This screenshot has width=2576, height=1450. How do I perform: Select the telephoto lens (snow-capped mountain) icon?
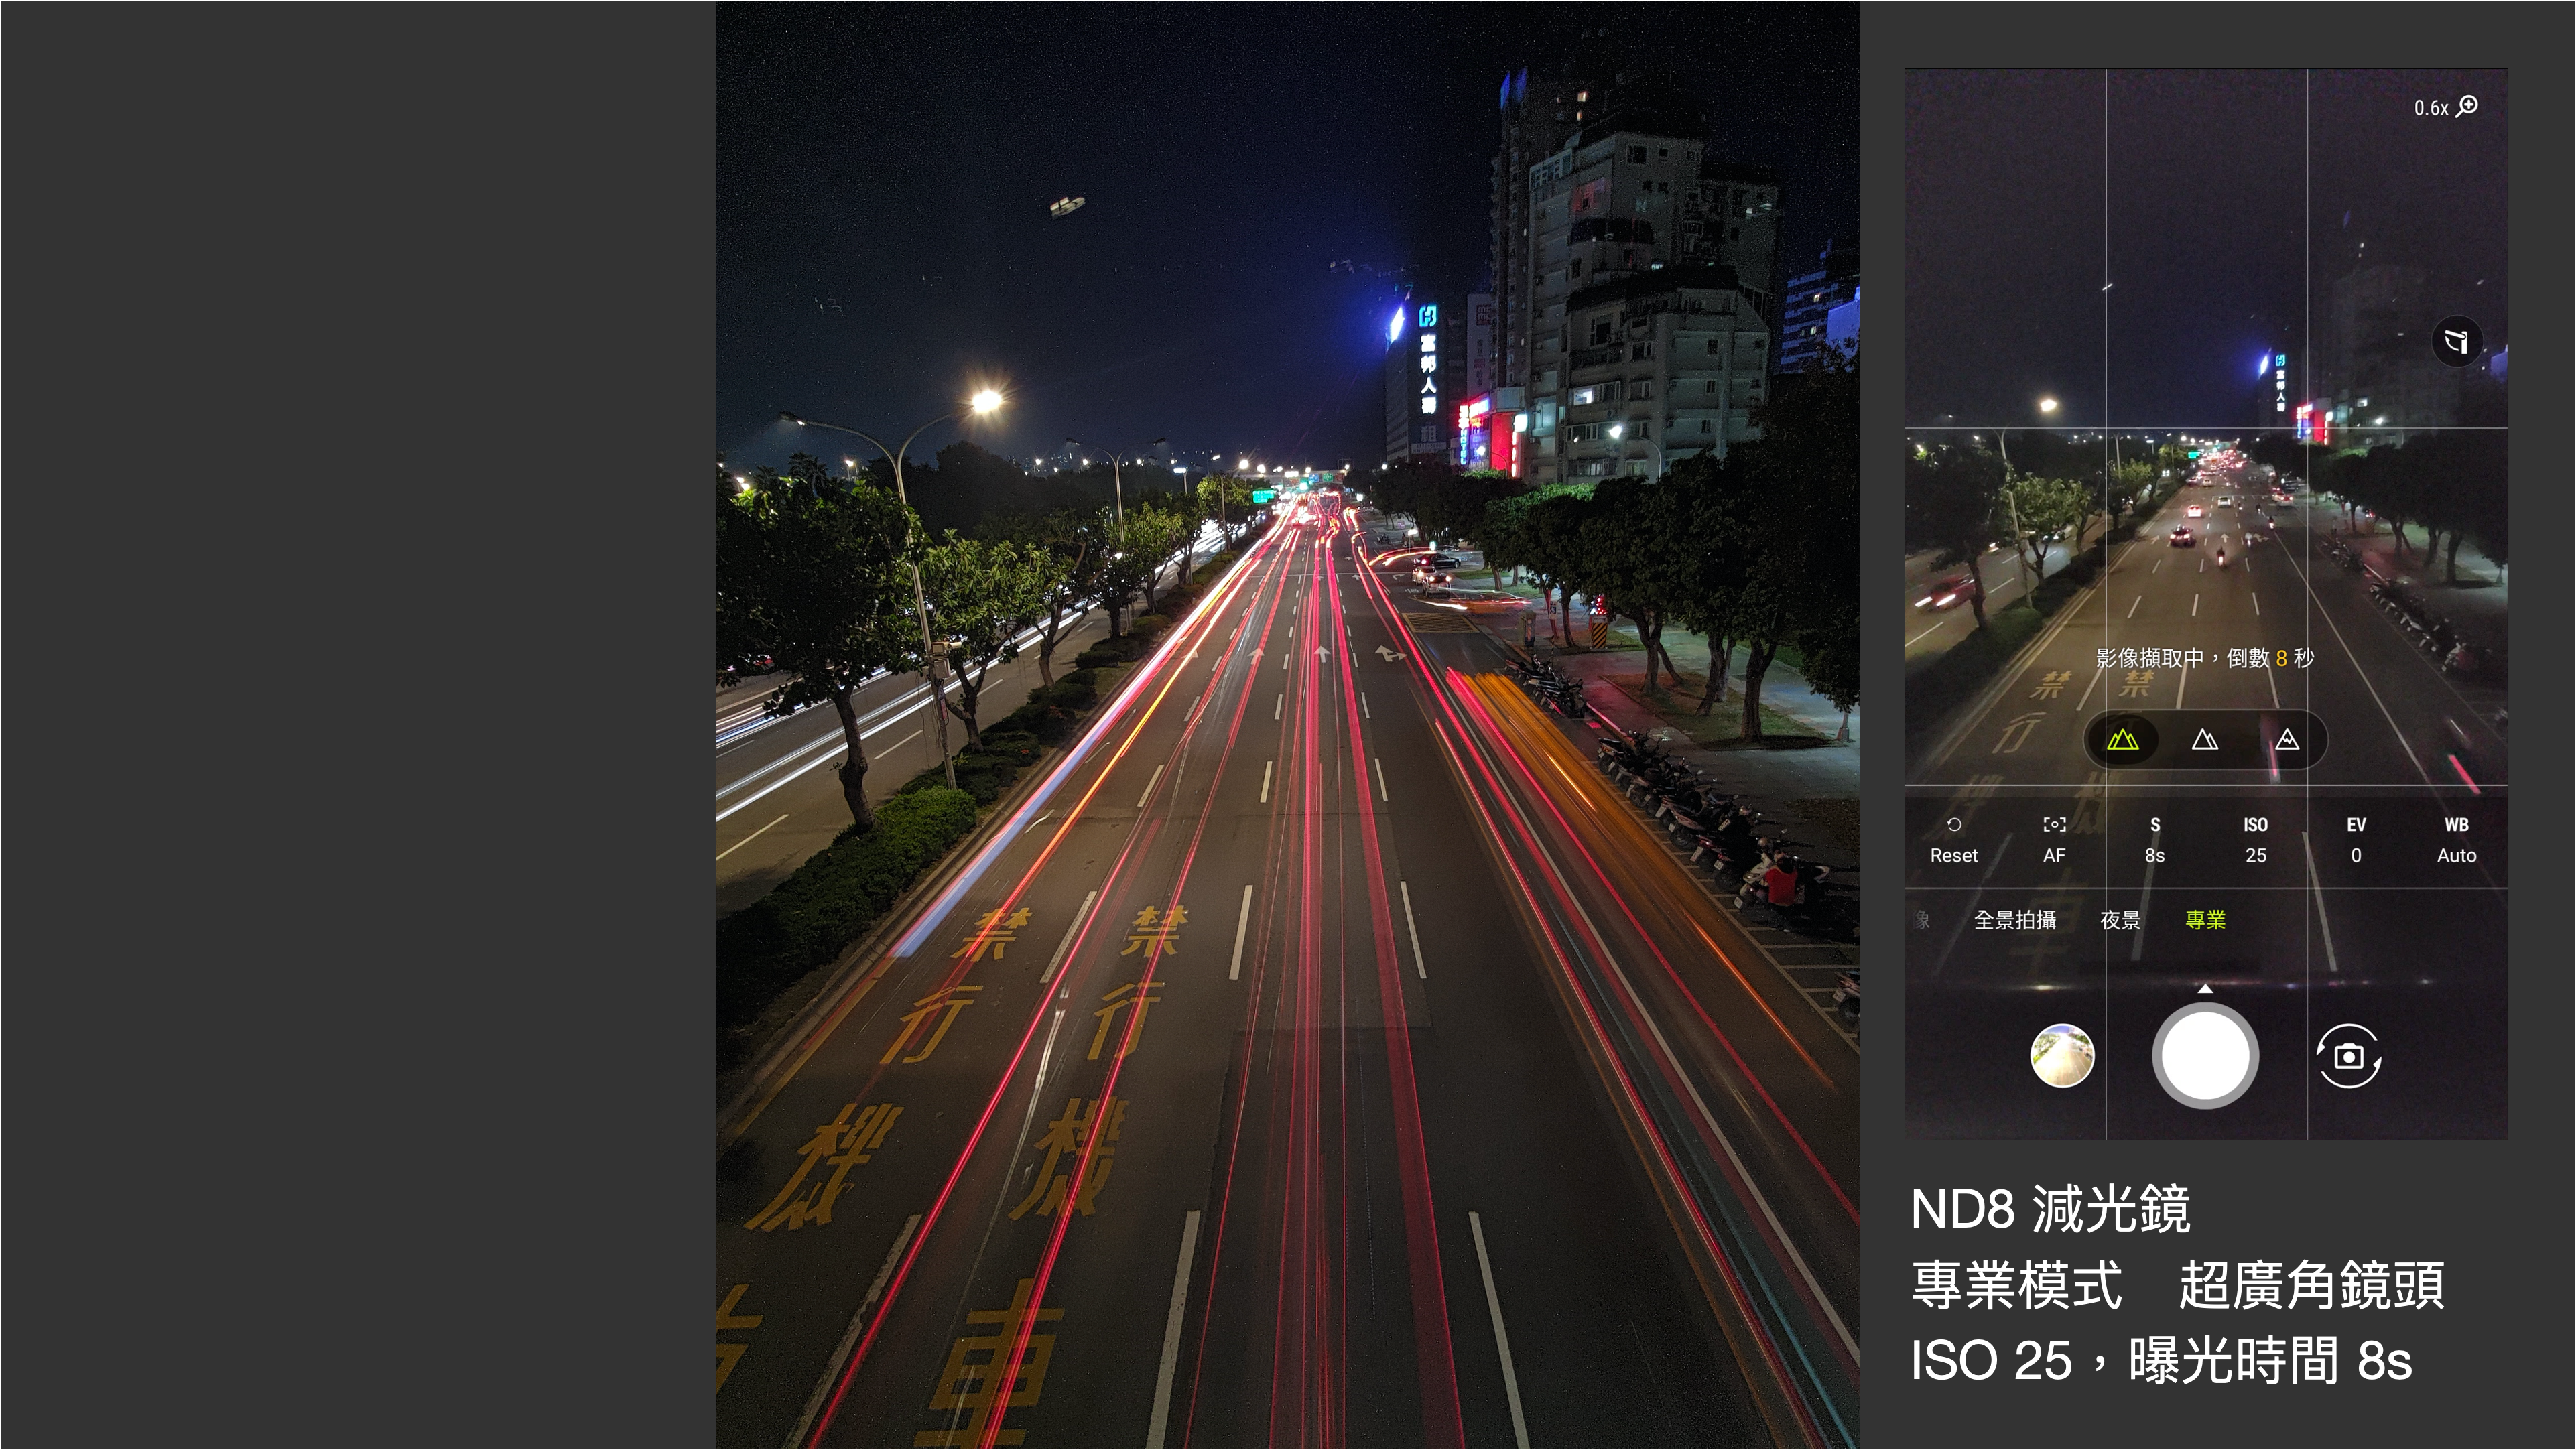(x=2287, y=740)
